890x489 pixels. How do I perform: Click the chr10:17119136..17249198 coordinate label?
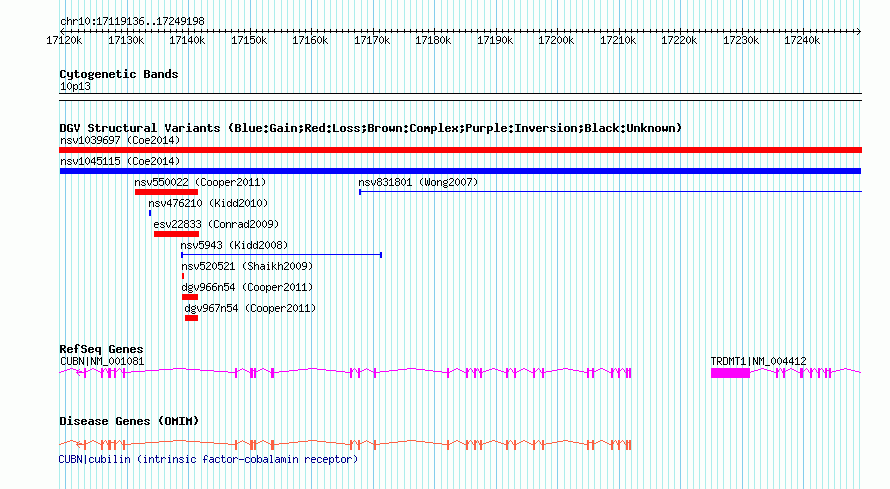point(132,22)
